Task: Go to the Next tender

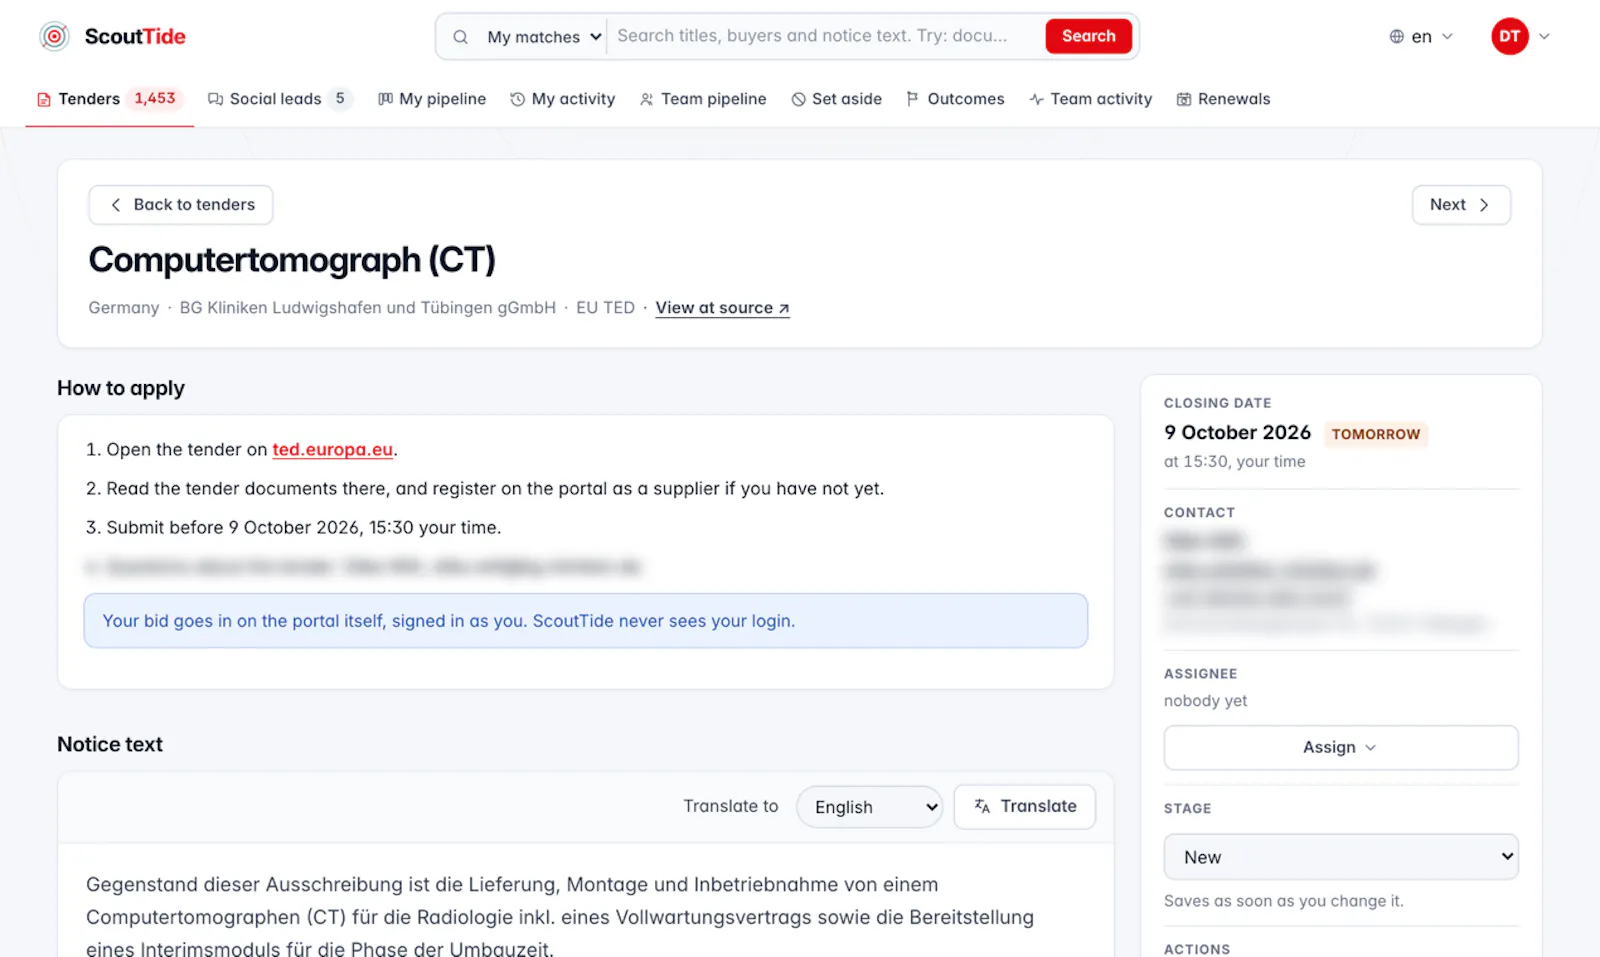Action: (x=1461, y=205)
